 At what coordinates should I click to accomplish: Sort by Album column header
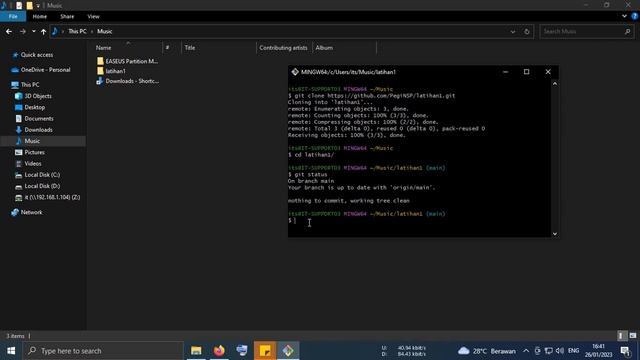324,48
